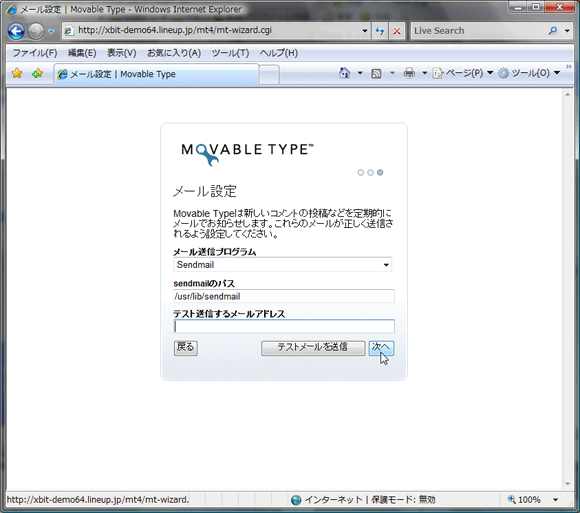Viewport: 580px width, 513px height.
Task: Open Favorites Center star icon
Action: point(17,73)
